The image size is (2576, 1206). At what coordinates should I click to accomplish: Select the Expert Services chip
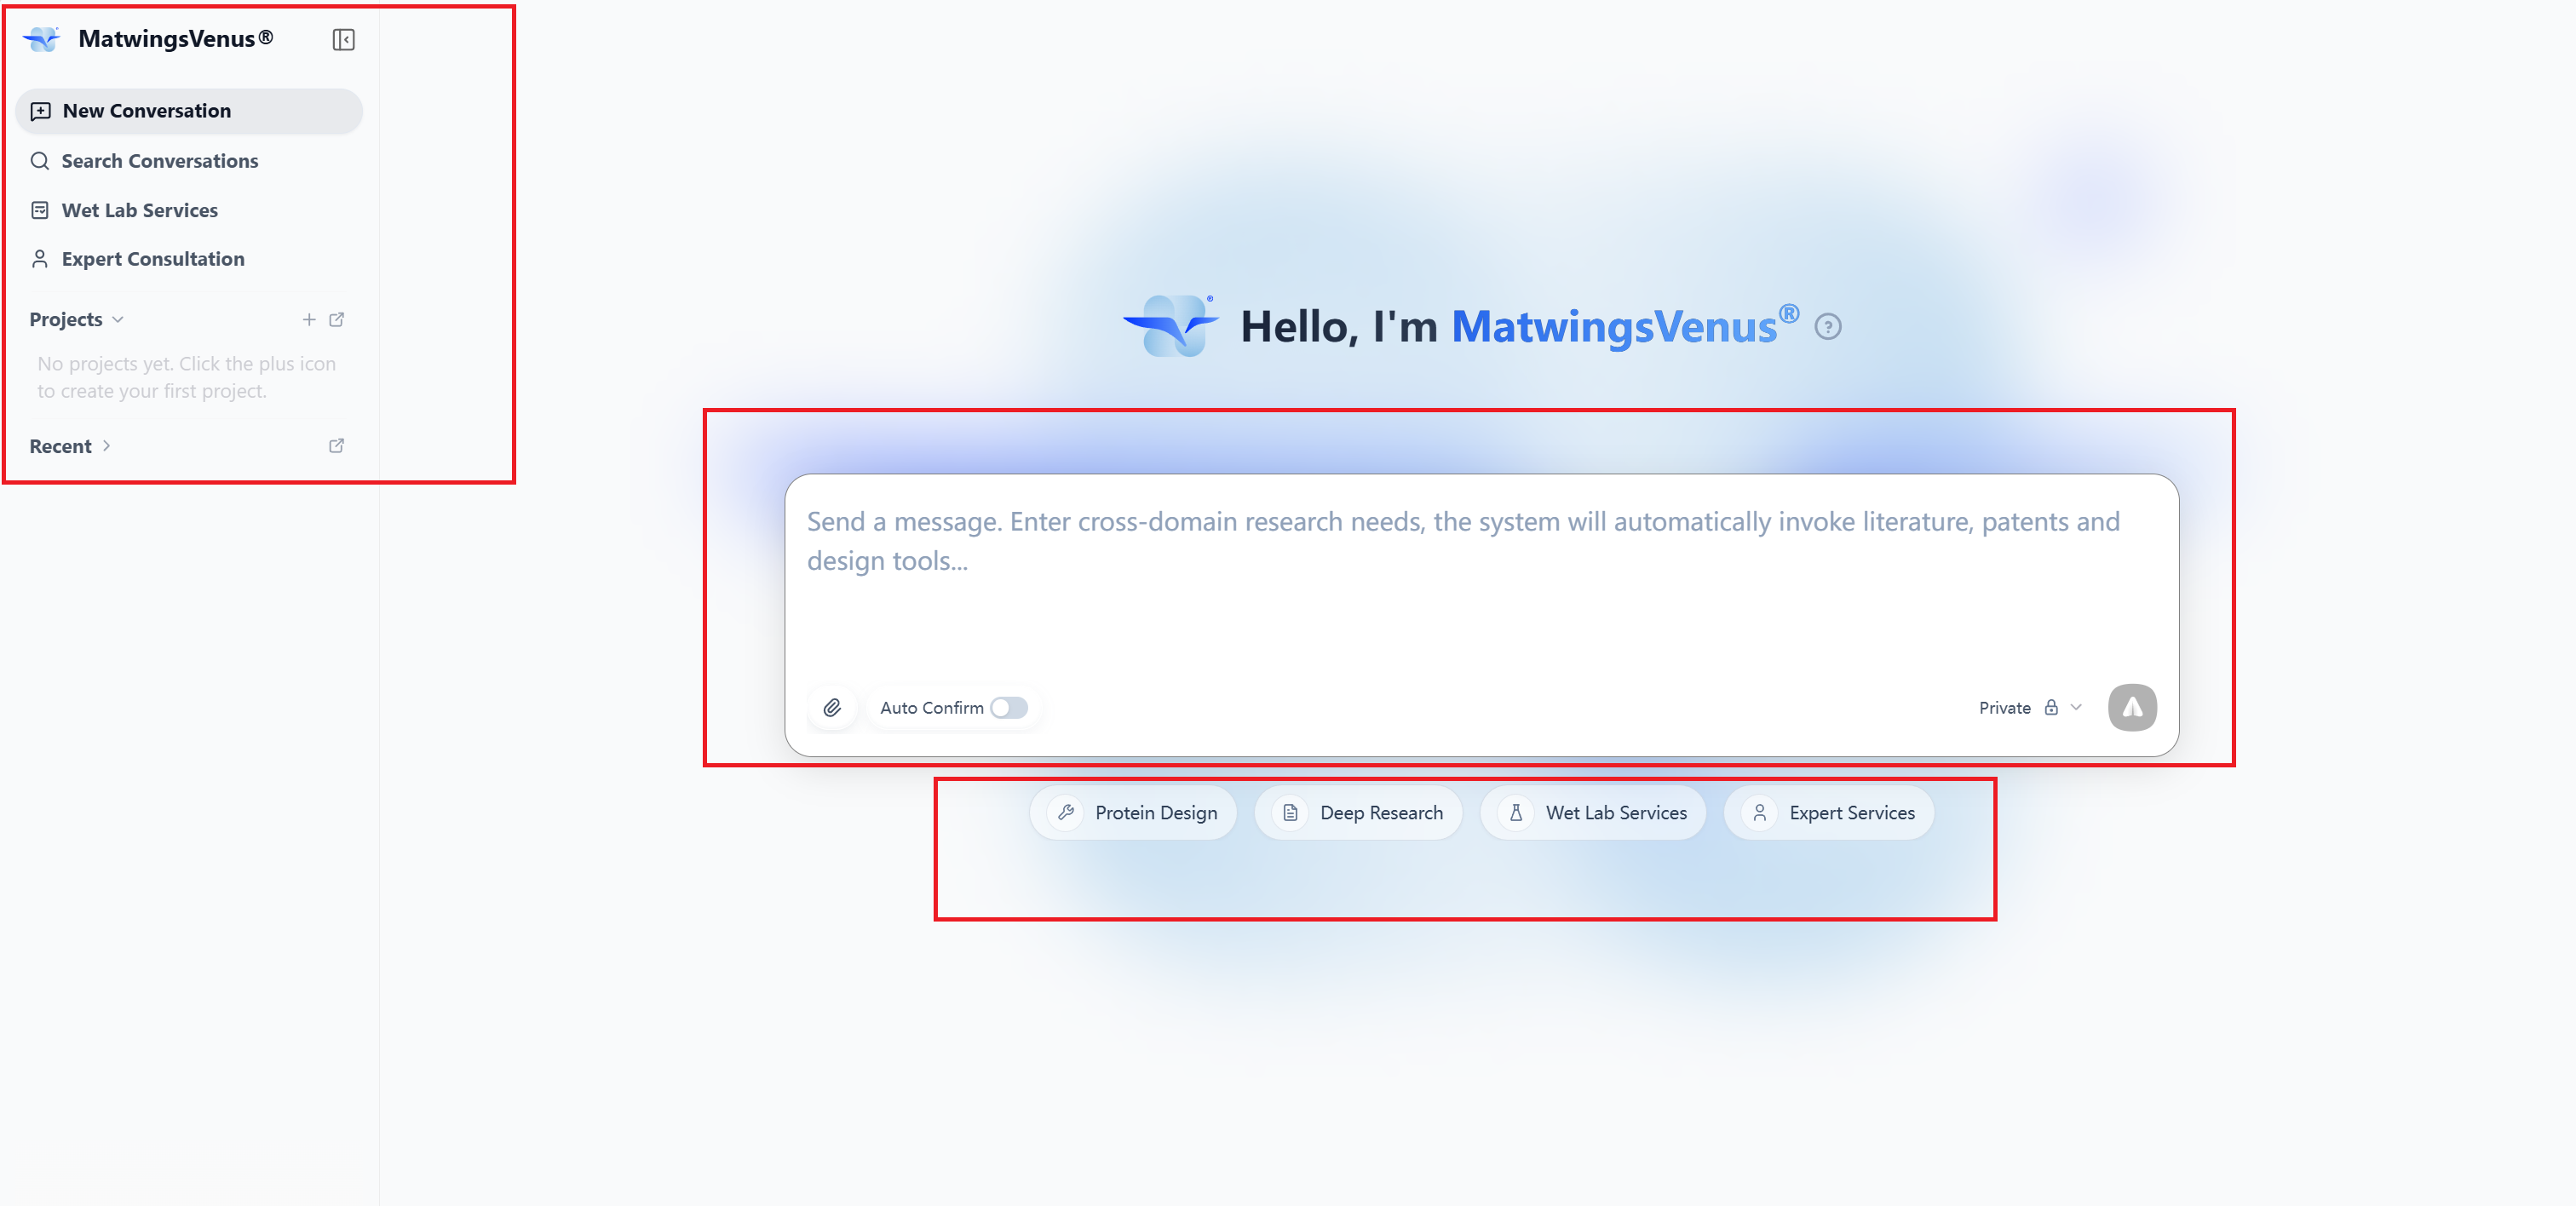[1828, 812]
